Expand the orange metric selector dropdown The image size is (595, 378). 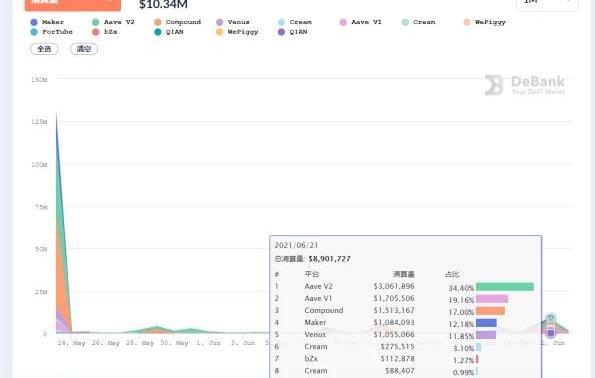coord(73,4)
